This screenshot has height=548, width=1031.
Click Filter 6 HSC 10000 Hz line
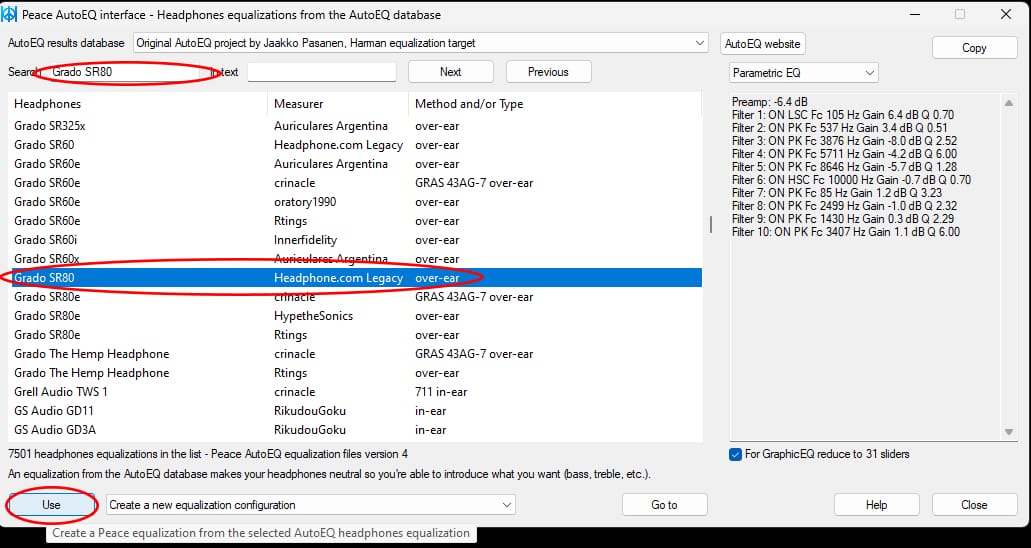[x=851, y=180]
